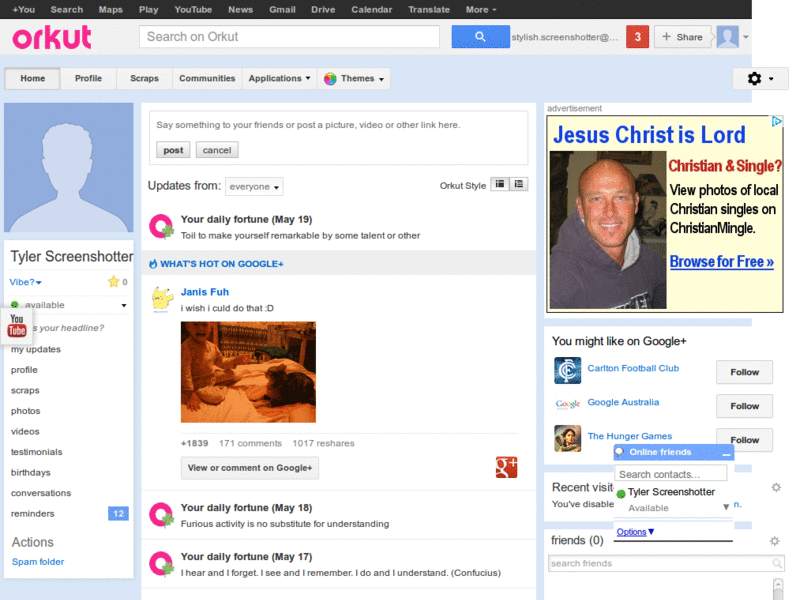Image resolution: width=800 pixels, height=600 pixels.
Task: Open the available status dropdown
Action: pos(123,305)
